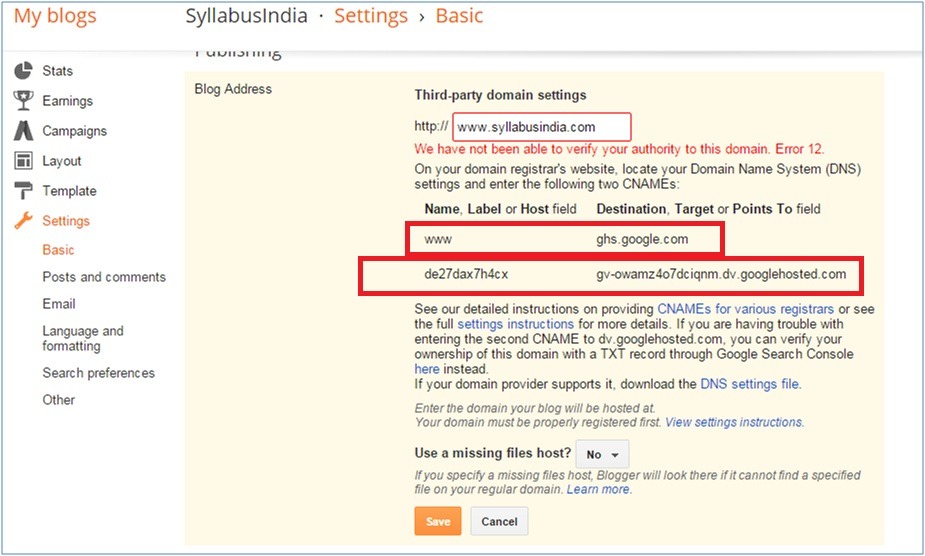Click the Blog Address label

pyautogui.click(x=233, y=89)
